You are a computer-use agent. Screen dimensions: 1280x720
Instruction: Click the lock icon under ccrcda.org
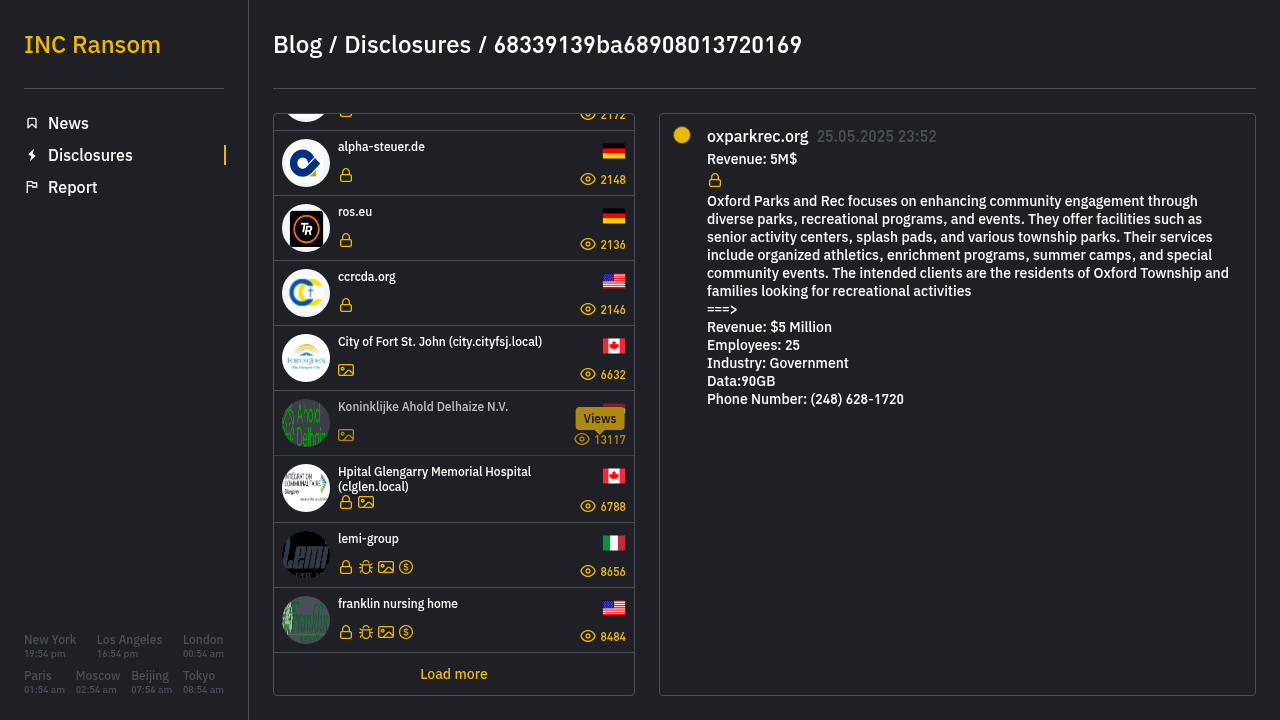click(346, 305)
